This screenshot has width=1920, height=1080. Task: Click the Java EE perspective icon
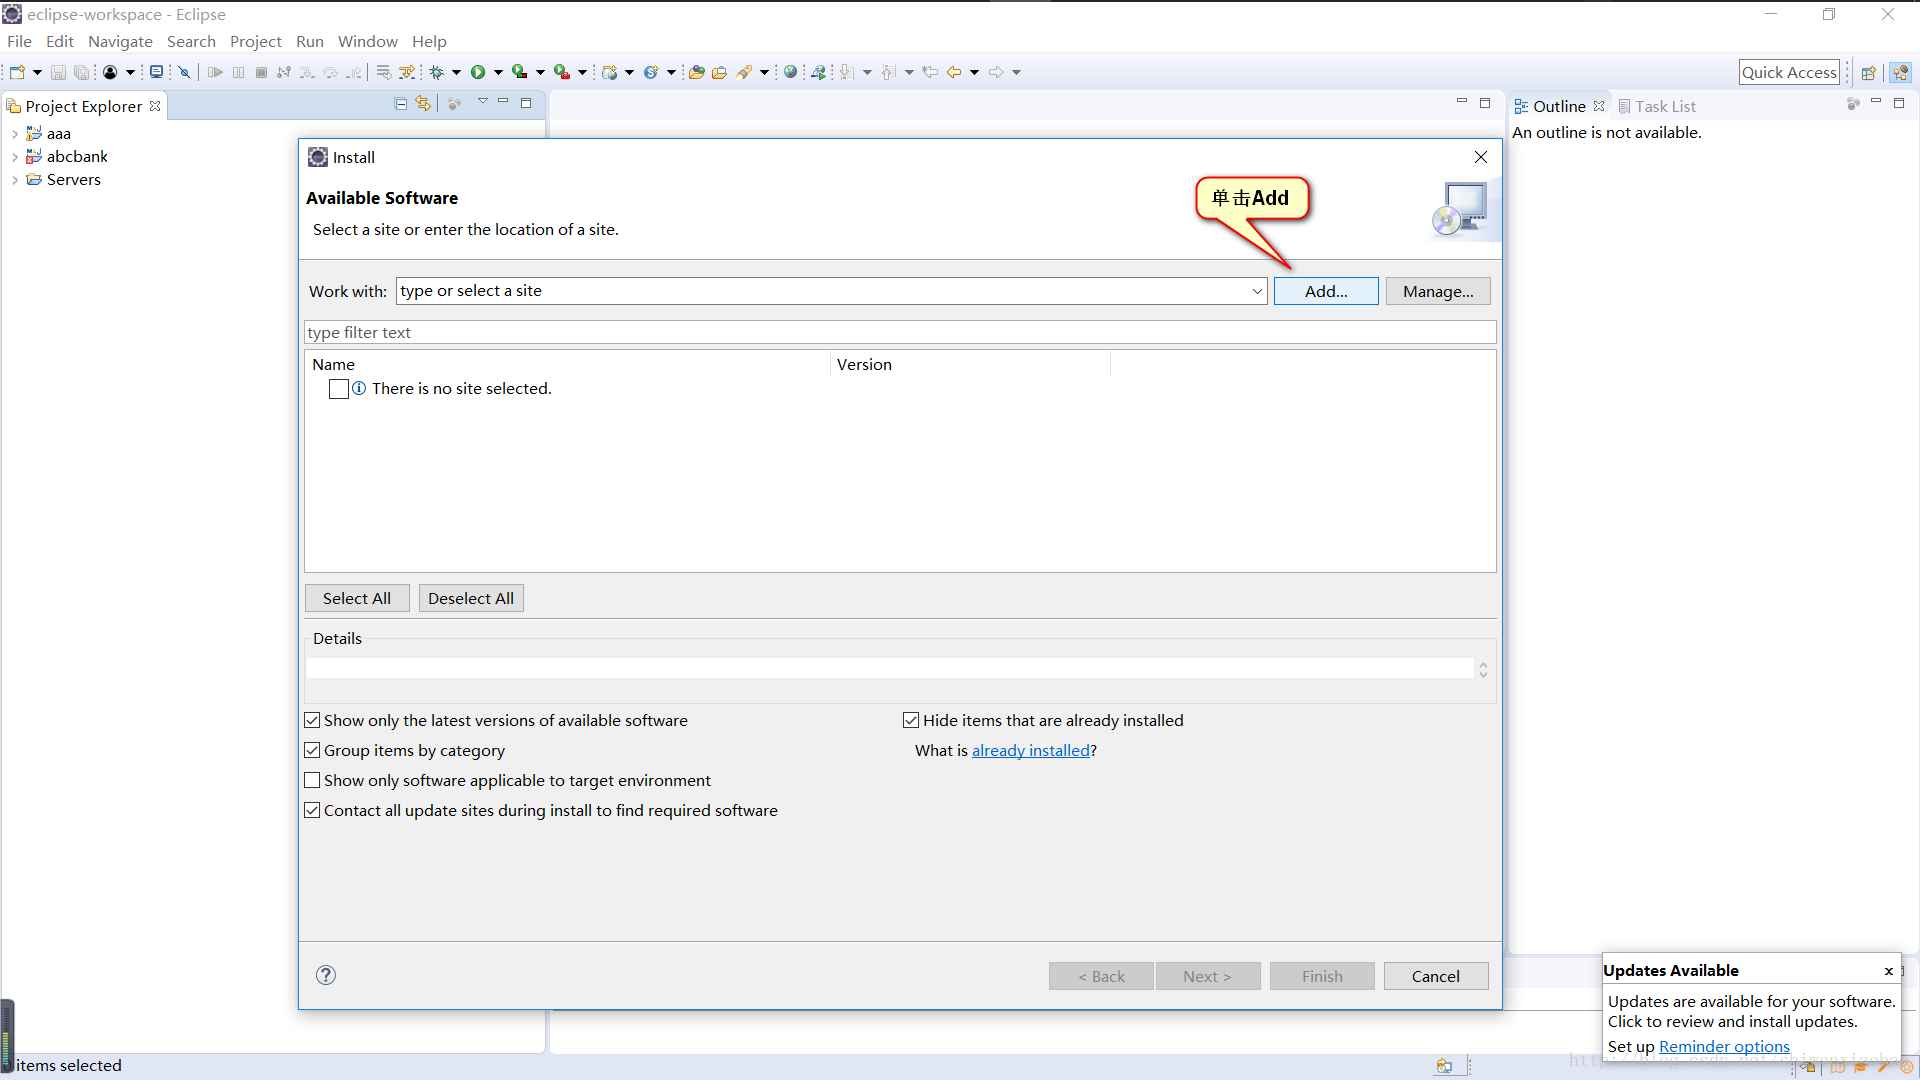(1900, 72)
